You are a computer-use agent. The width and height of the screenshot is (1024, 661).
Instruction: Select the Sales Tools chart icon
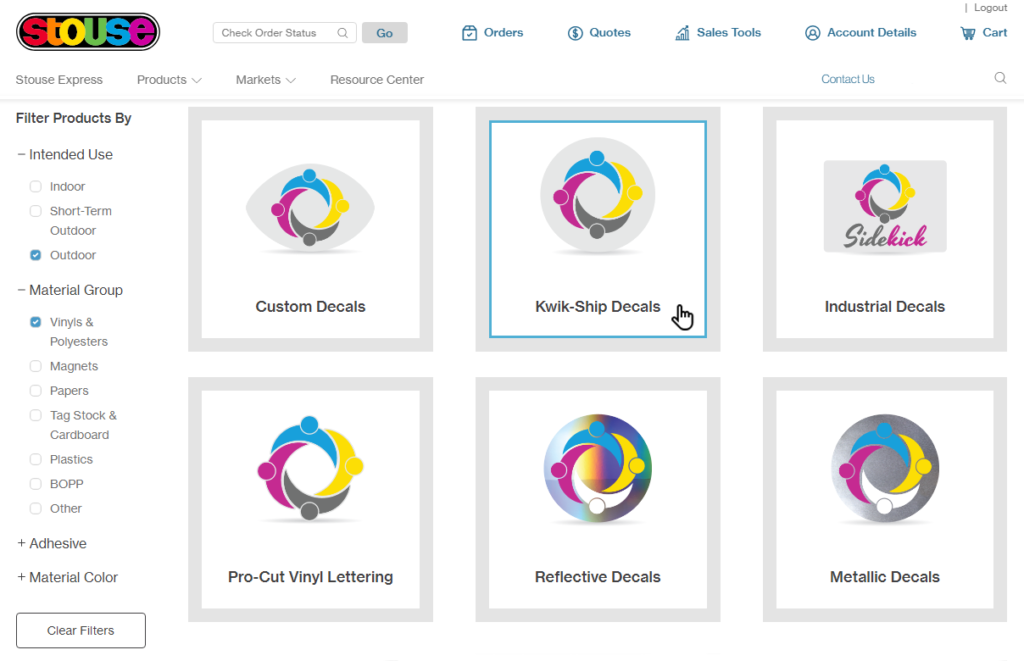[x=682, y=32]
